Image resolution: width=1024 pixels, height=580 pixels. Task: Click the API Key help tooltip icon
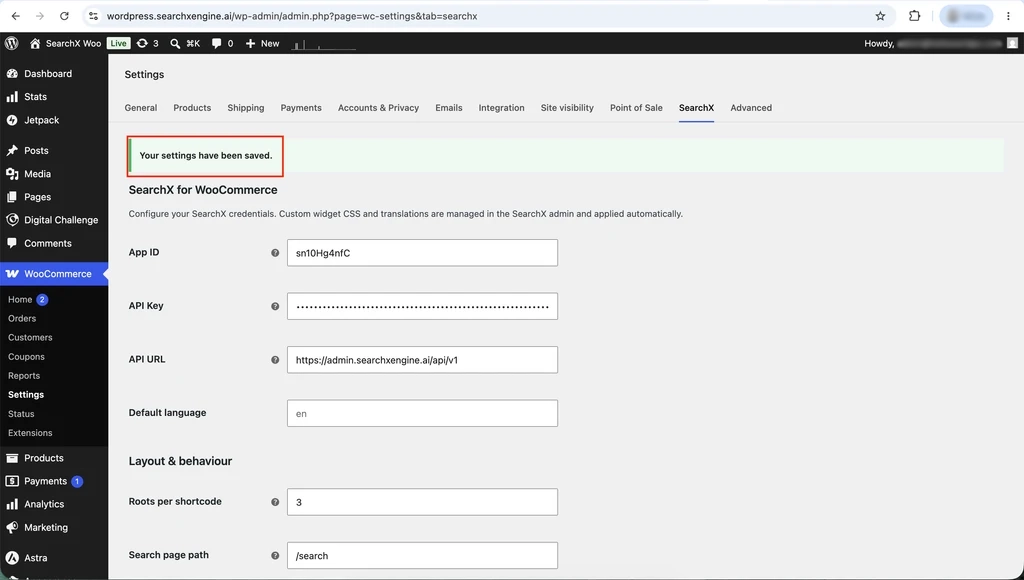point(275,306)
